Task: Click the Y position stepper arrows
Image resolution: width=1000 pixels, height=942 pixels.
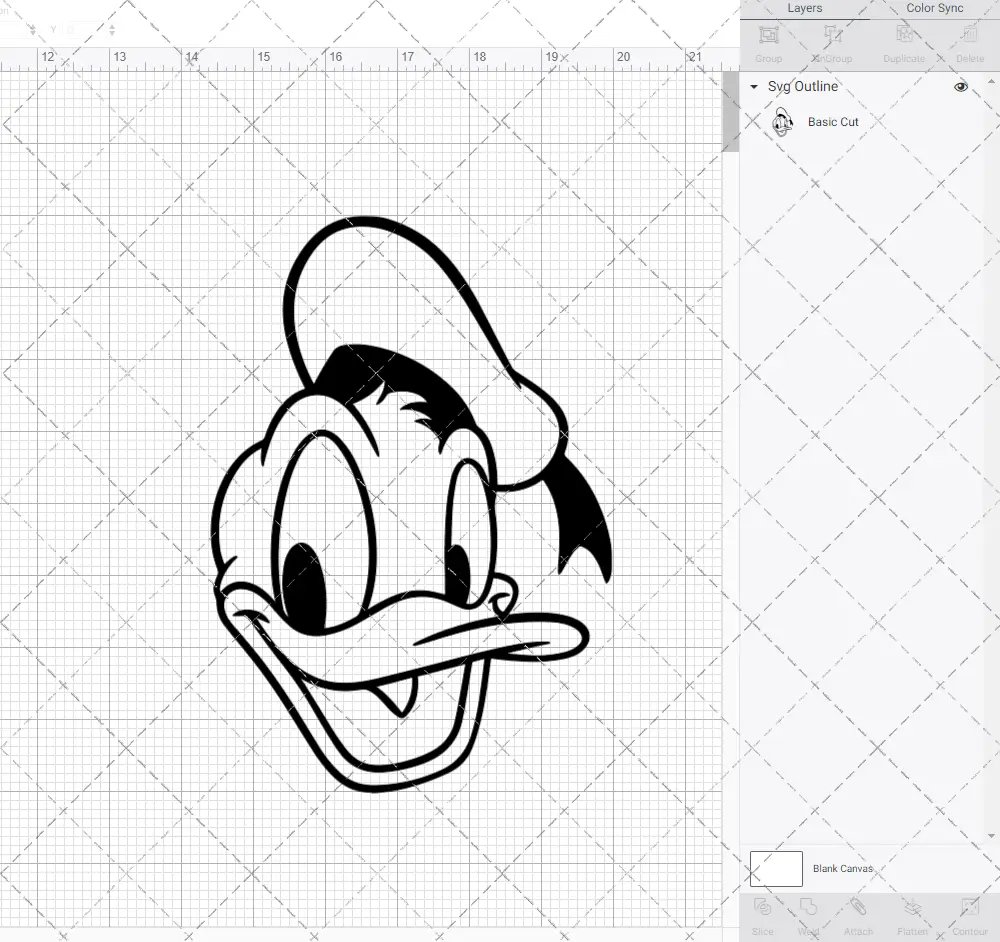Action: coord(112,29)
